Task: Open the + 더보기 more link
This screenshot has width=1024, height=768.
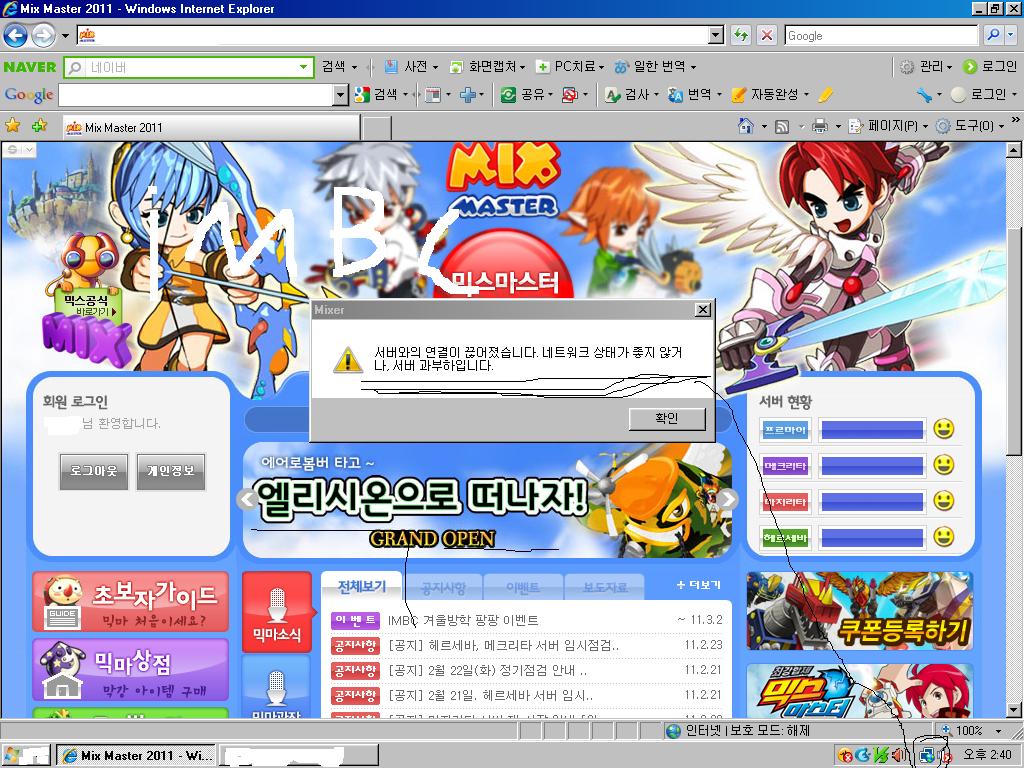Action: coord(698,585)
